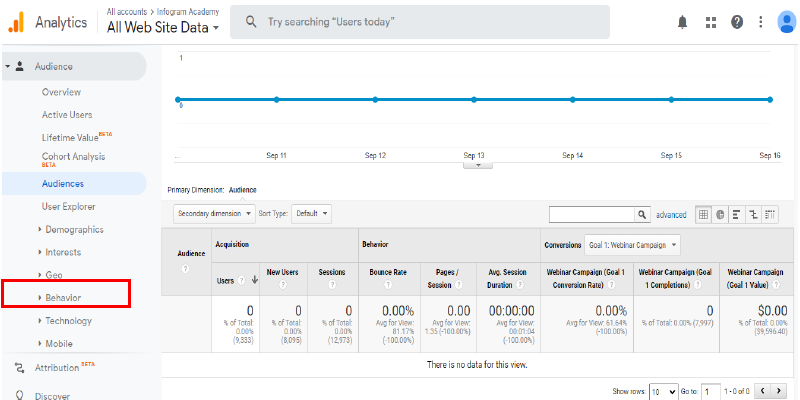Click the Sep 13 data point

pyautogui.click(x=474, y=99)
